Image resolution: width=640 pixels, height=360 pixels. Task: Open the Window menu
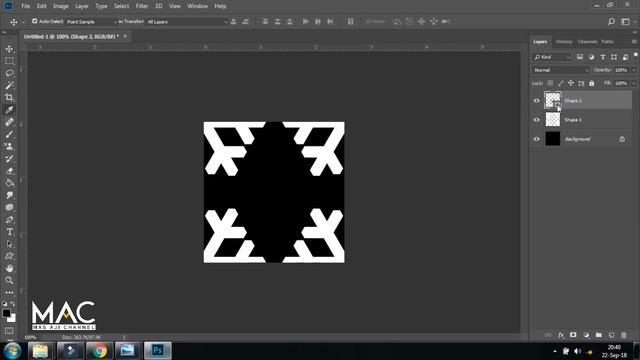pyautogui.click(x=198, y=6)
